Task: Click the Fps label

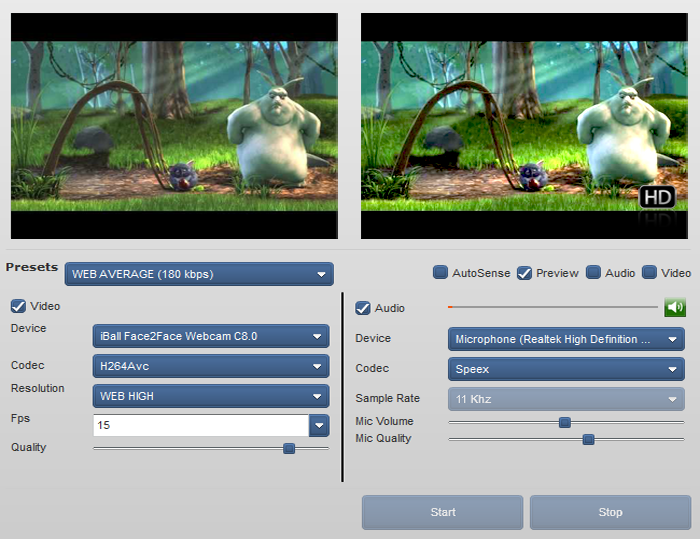Action: click(x=20, y=418)
